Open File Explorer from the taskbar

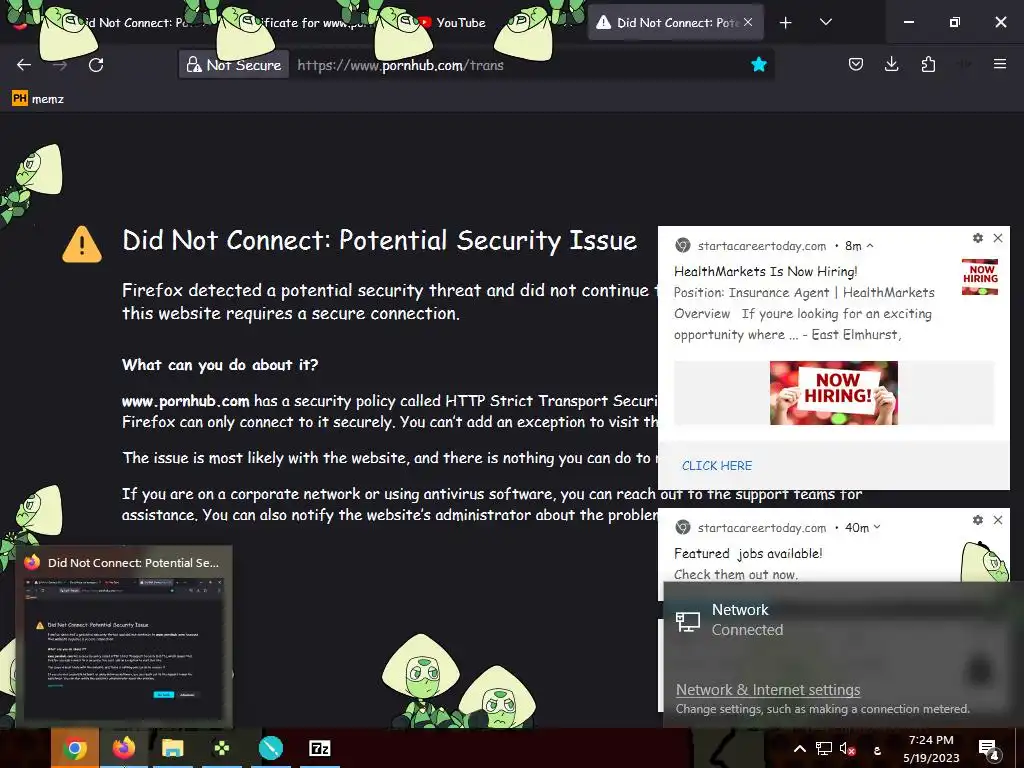[172, 748]
